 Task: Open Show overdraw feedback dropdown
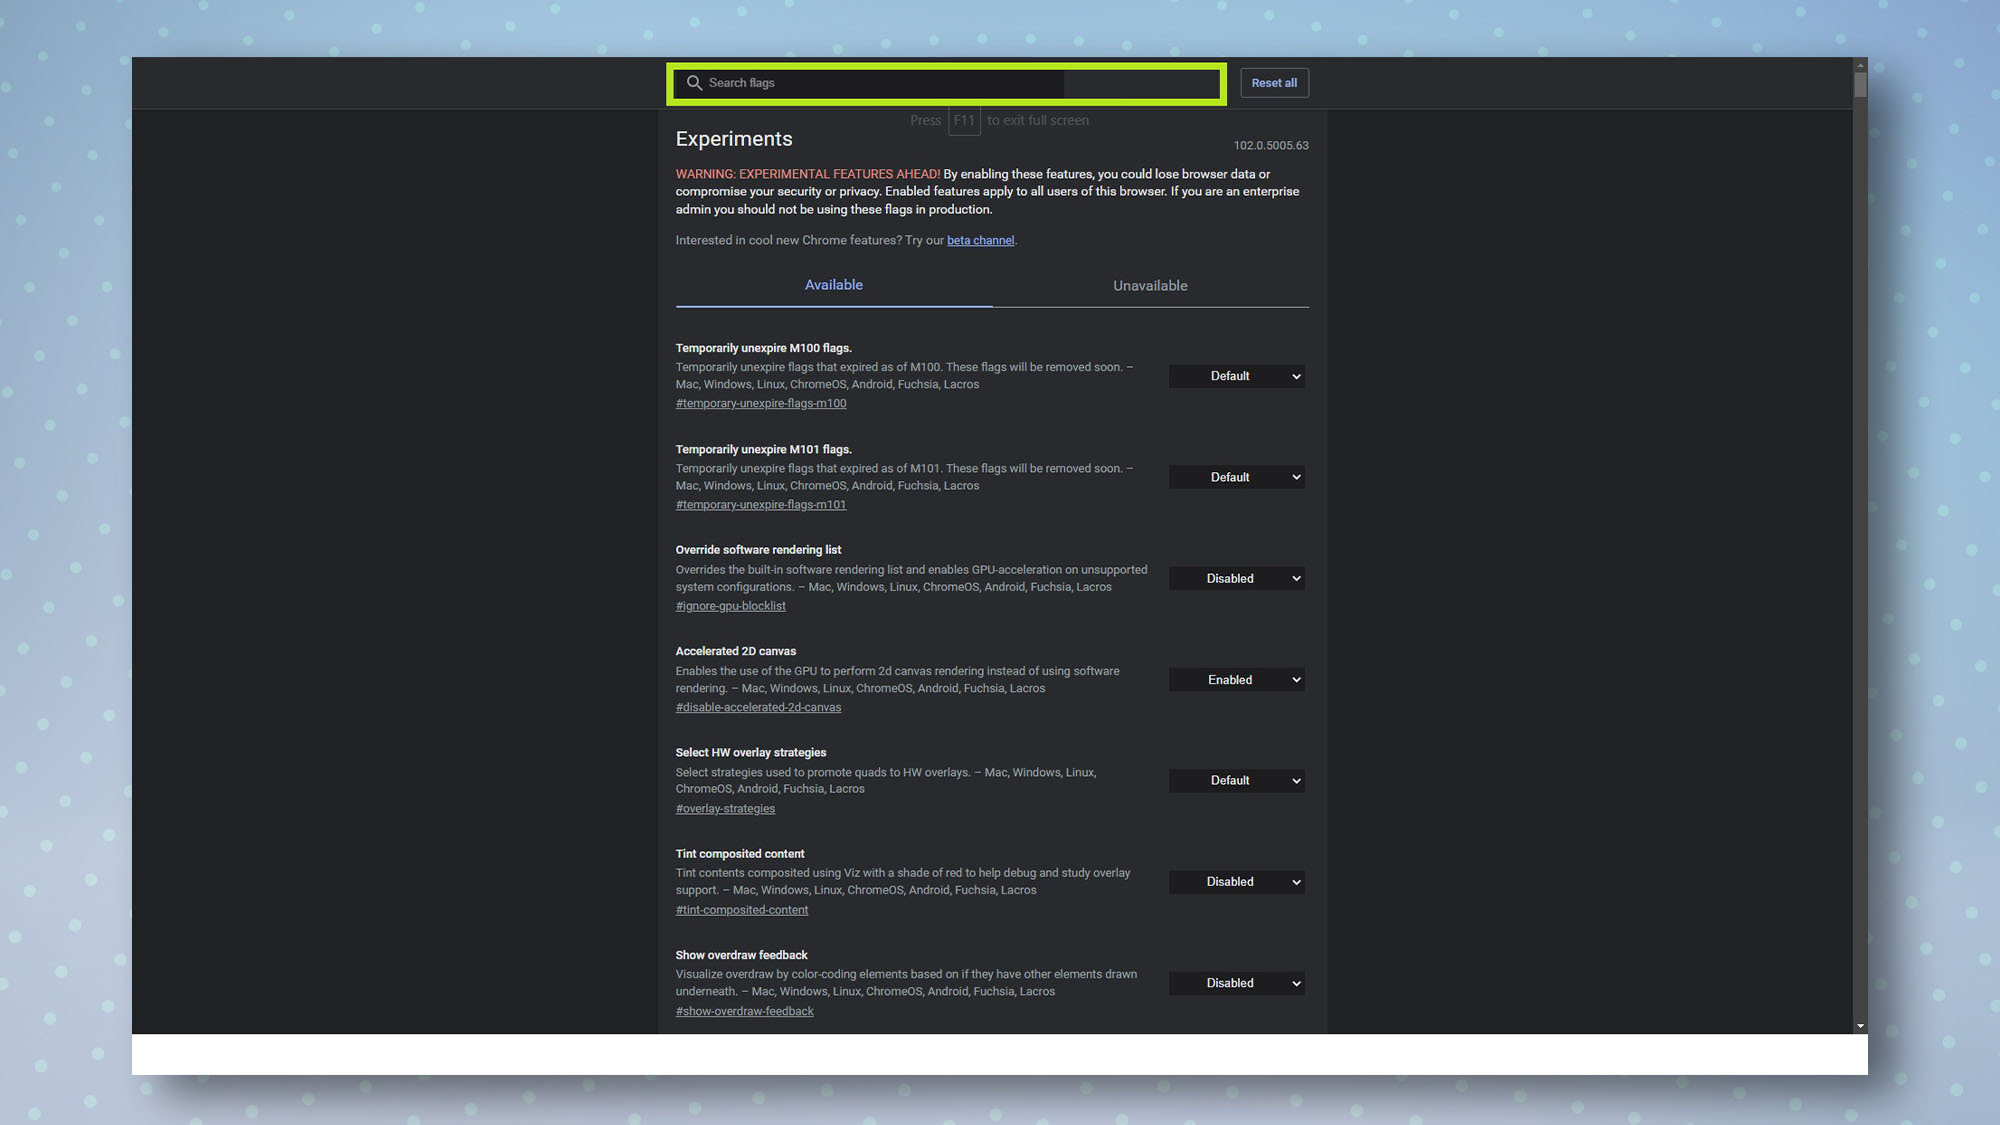coord(1237,983)
